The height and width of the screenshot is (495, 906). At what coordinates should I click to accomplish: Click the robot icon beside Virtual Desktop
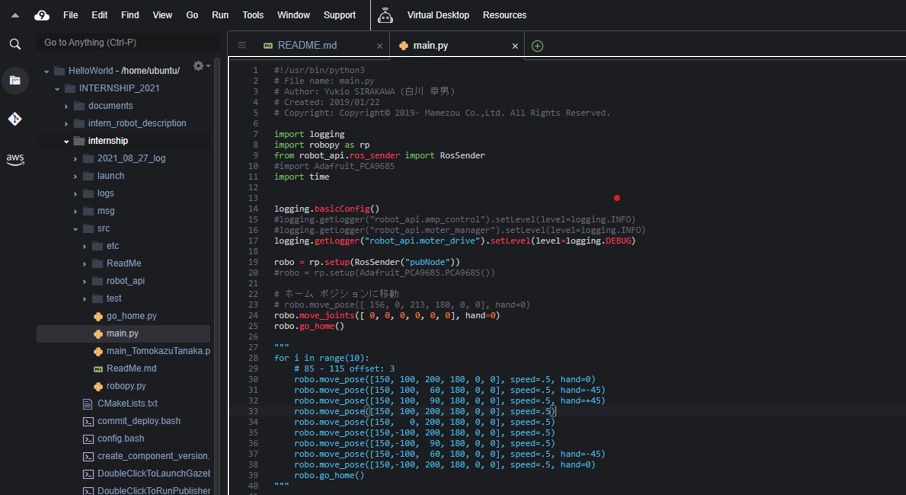(x=385, y=15)
